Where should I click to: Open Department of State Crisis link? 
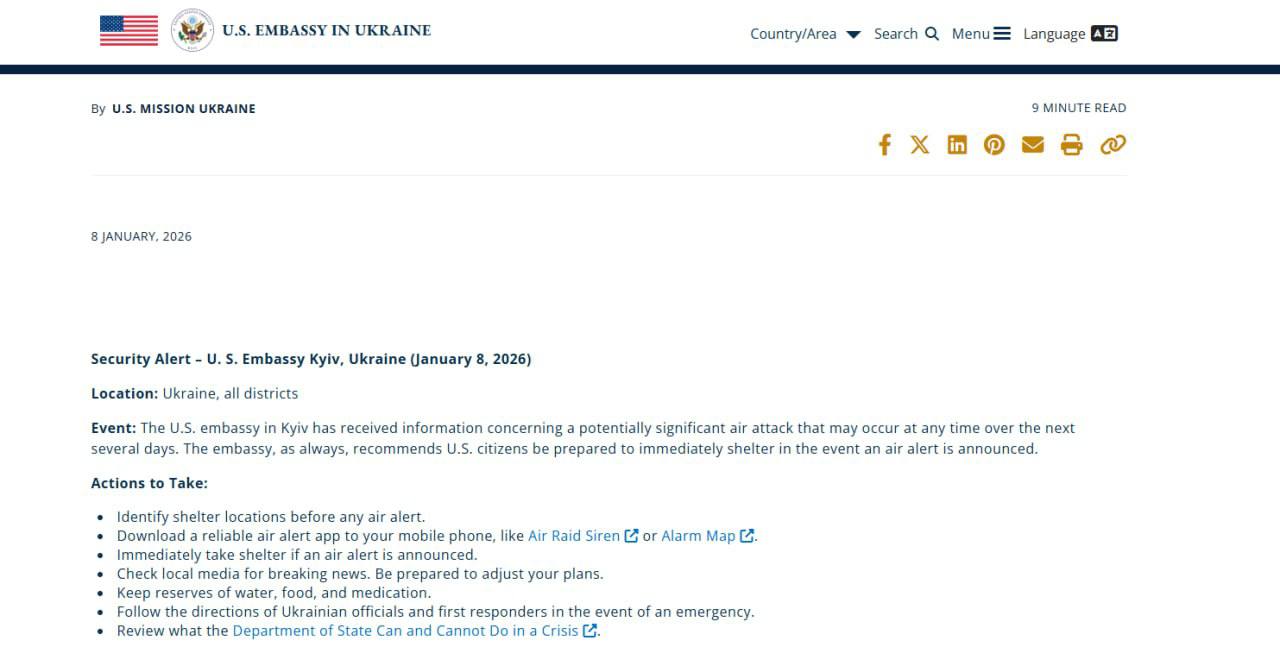click(405, 631)
